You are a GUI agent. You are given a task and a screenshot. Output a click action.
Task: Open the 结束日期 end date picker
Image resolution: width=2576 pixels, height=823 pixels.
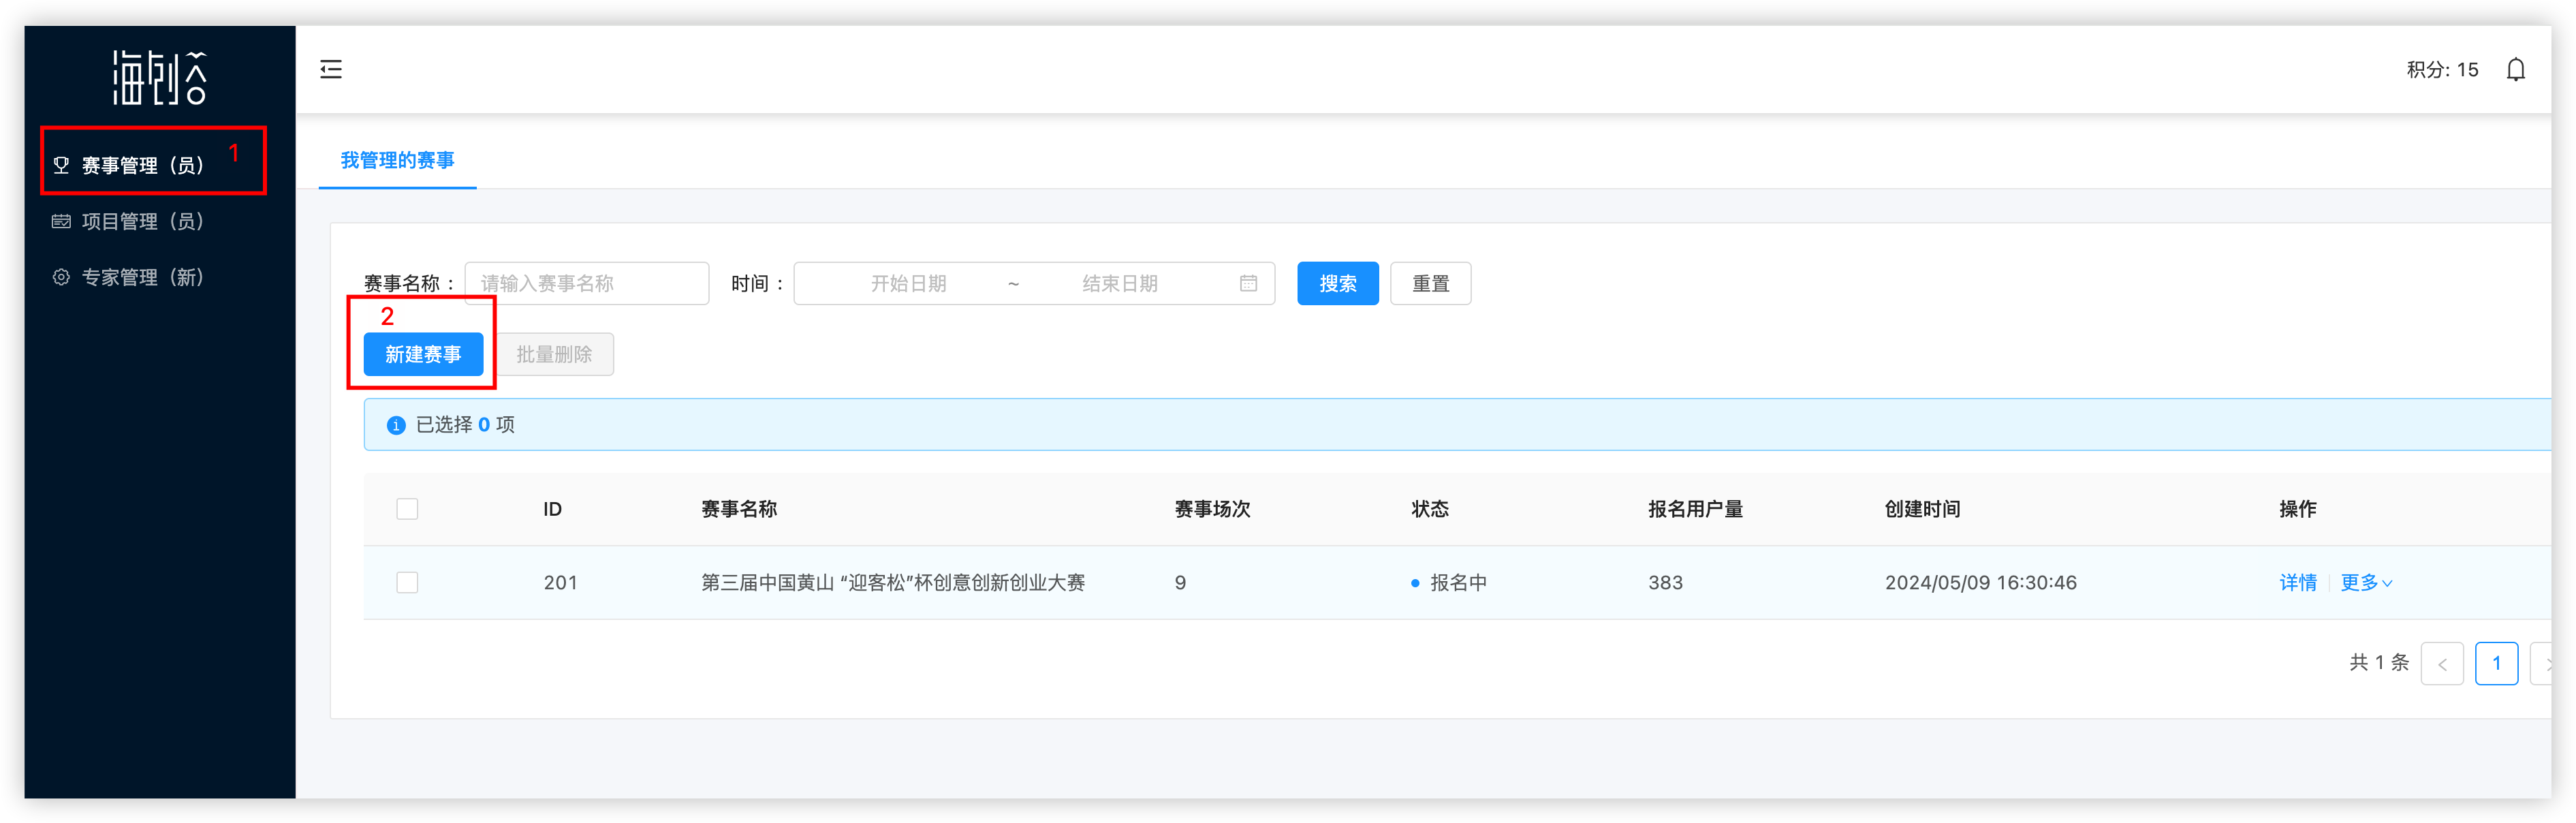tap(1119, 283)
